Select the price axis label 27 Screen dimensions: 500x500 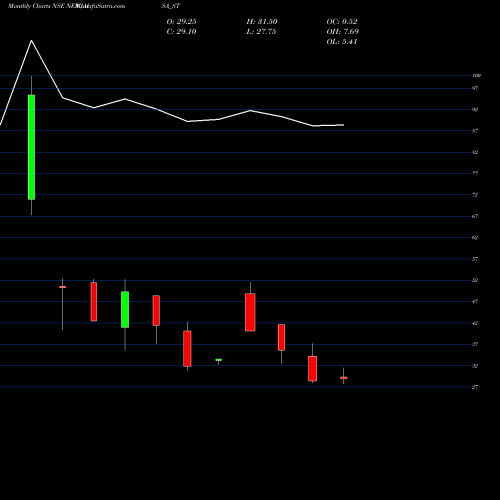tap(475, 387)
